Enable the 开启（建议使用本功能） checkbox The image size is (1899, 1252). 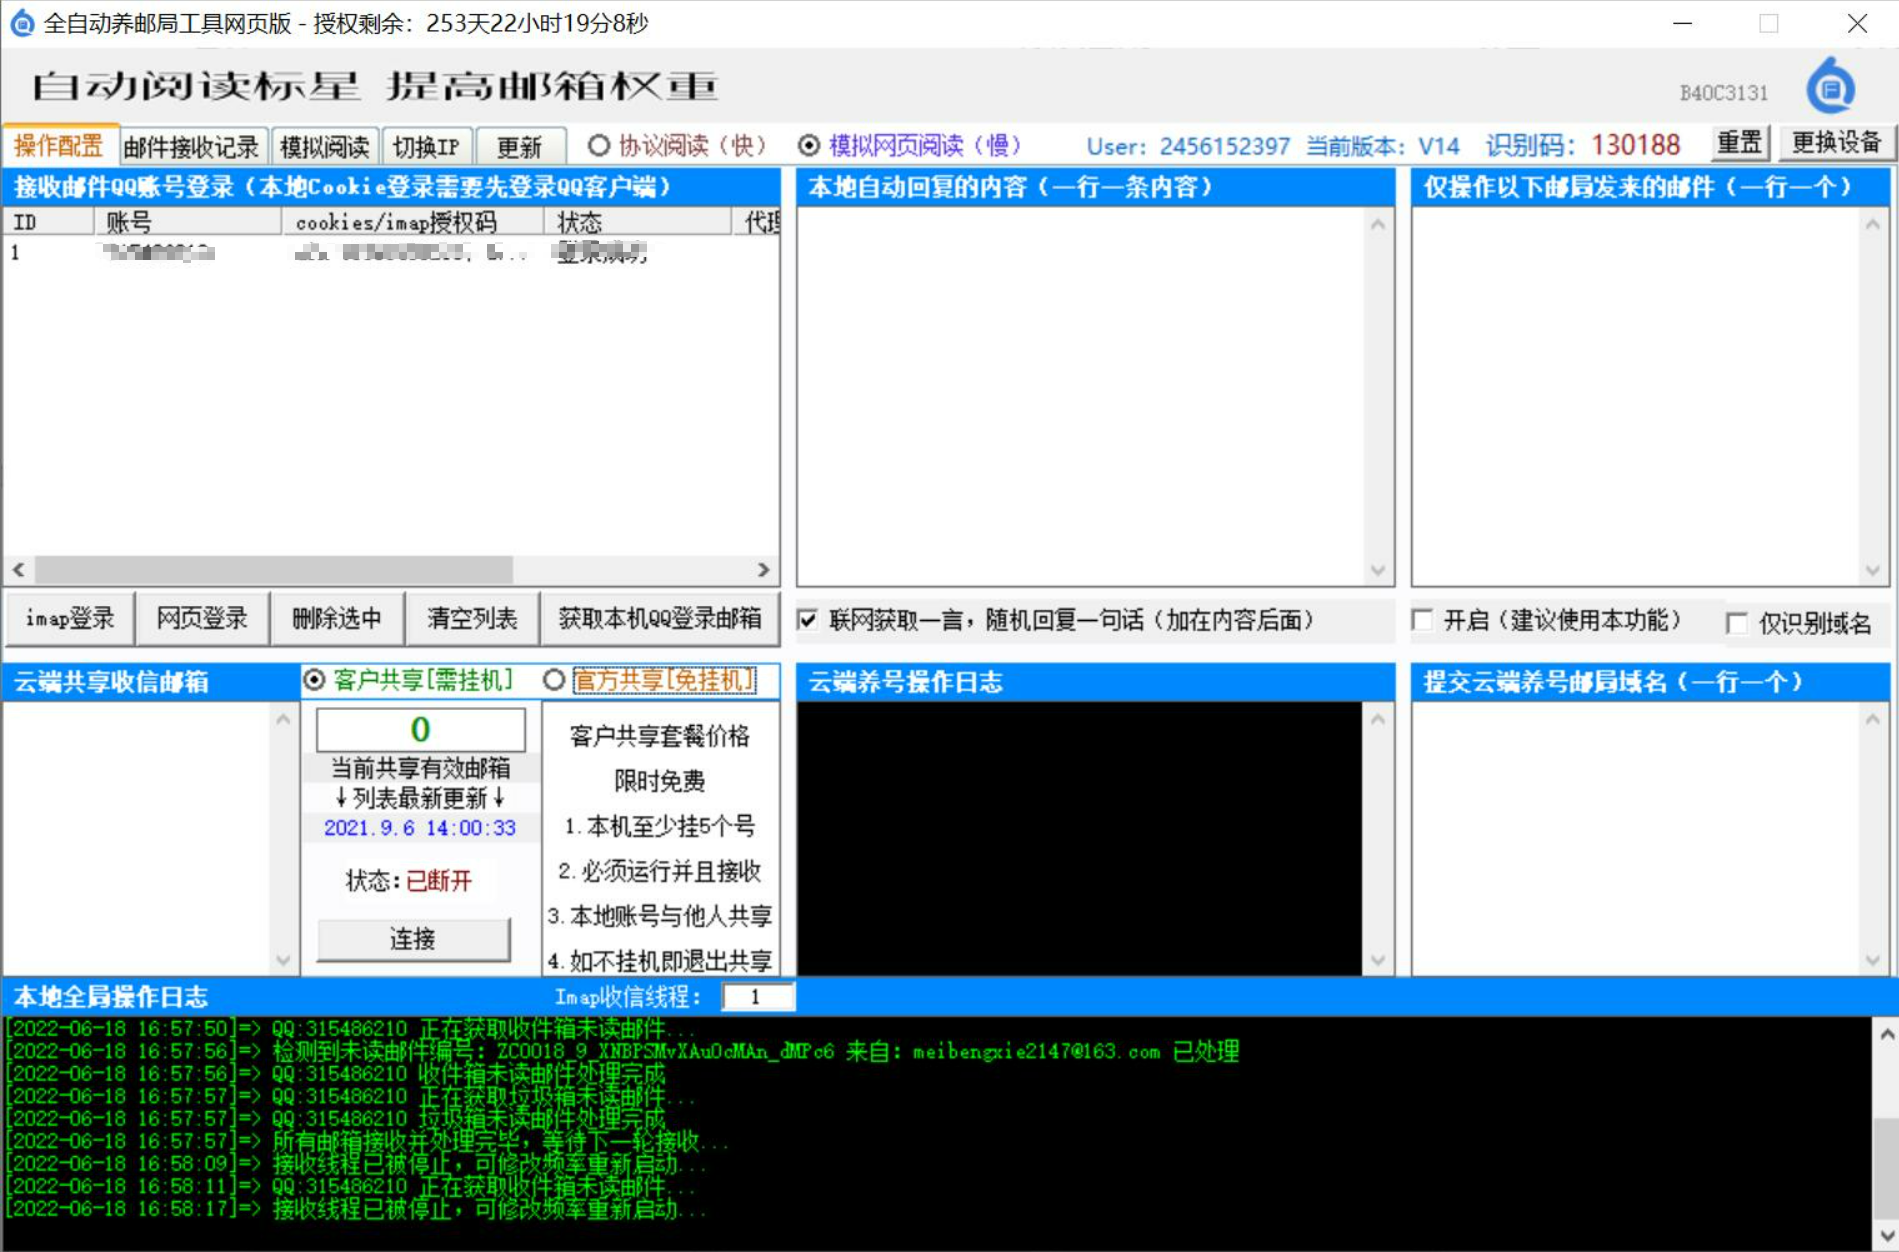1422,621
